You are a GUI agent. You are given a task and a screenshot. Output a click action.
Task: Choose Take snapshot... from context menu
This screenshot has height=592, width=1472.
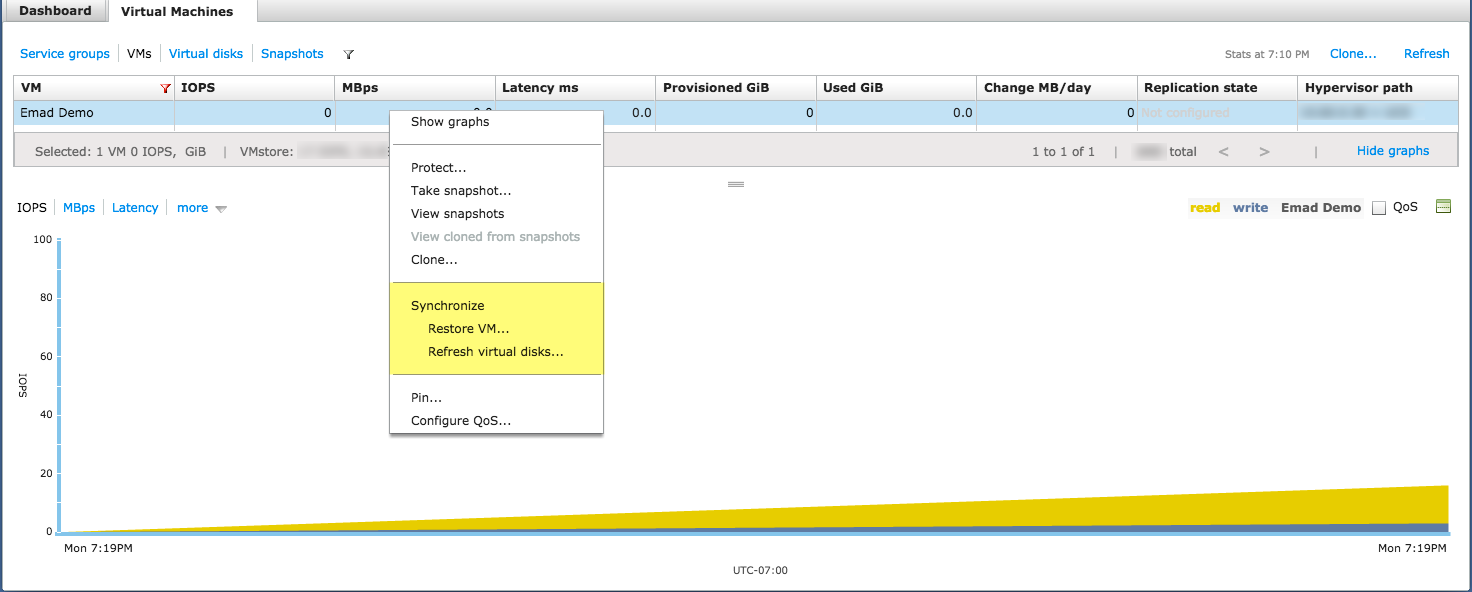460,191
